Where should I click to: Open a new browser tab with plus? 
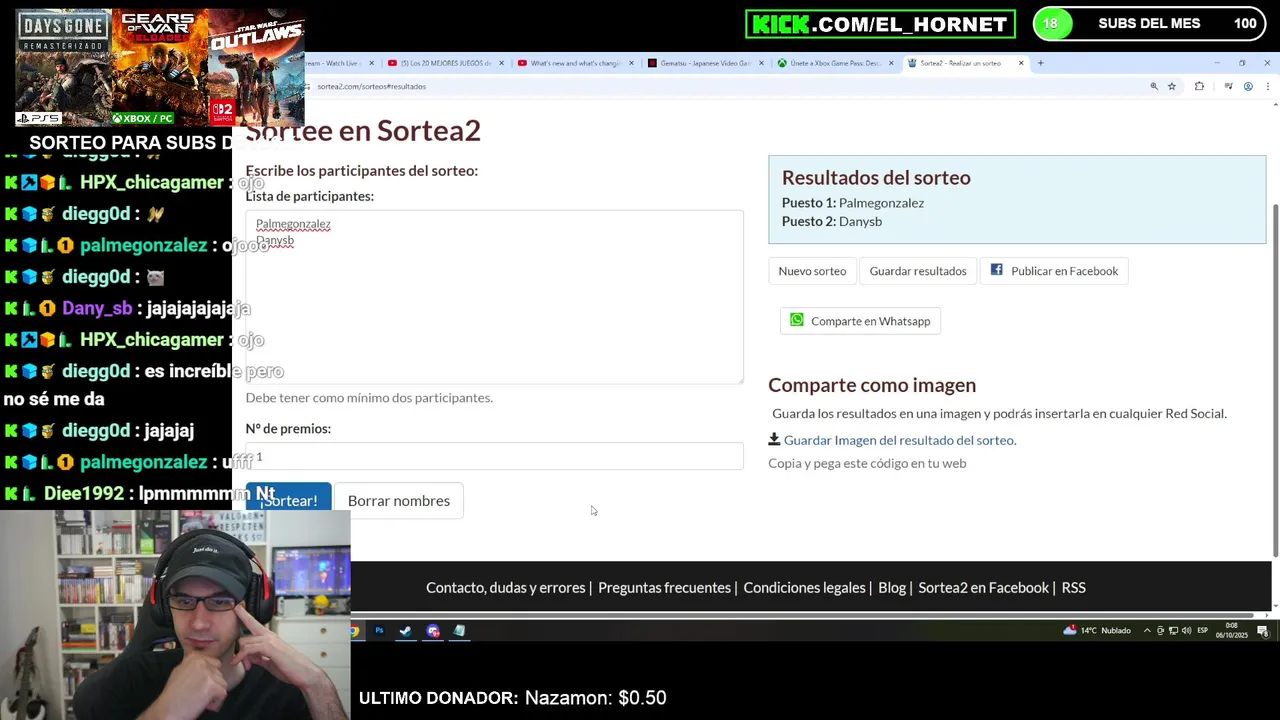tap(1040, 63)
